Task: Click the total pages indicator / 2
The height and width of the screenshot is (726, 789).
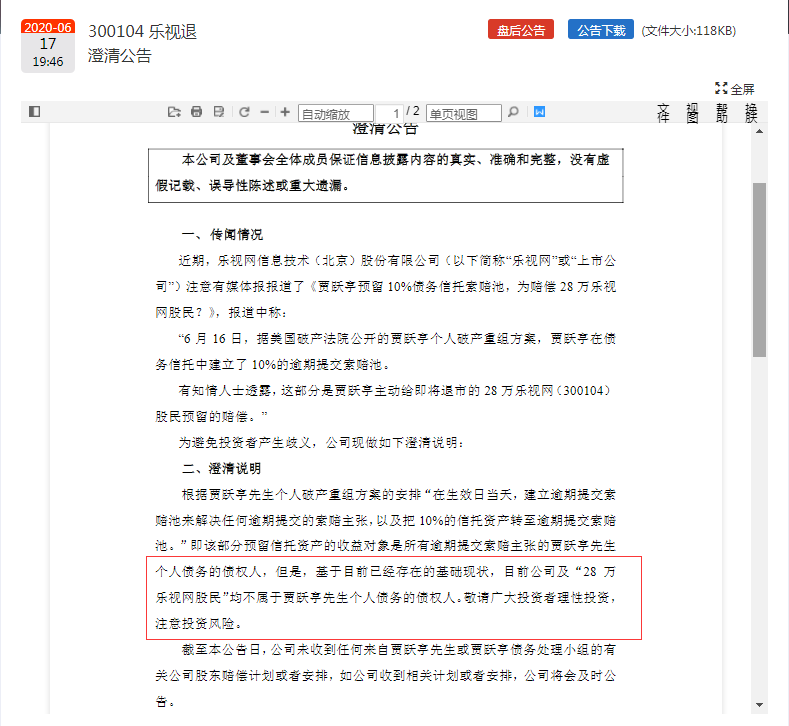Action: (x=413, y=111)
